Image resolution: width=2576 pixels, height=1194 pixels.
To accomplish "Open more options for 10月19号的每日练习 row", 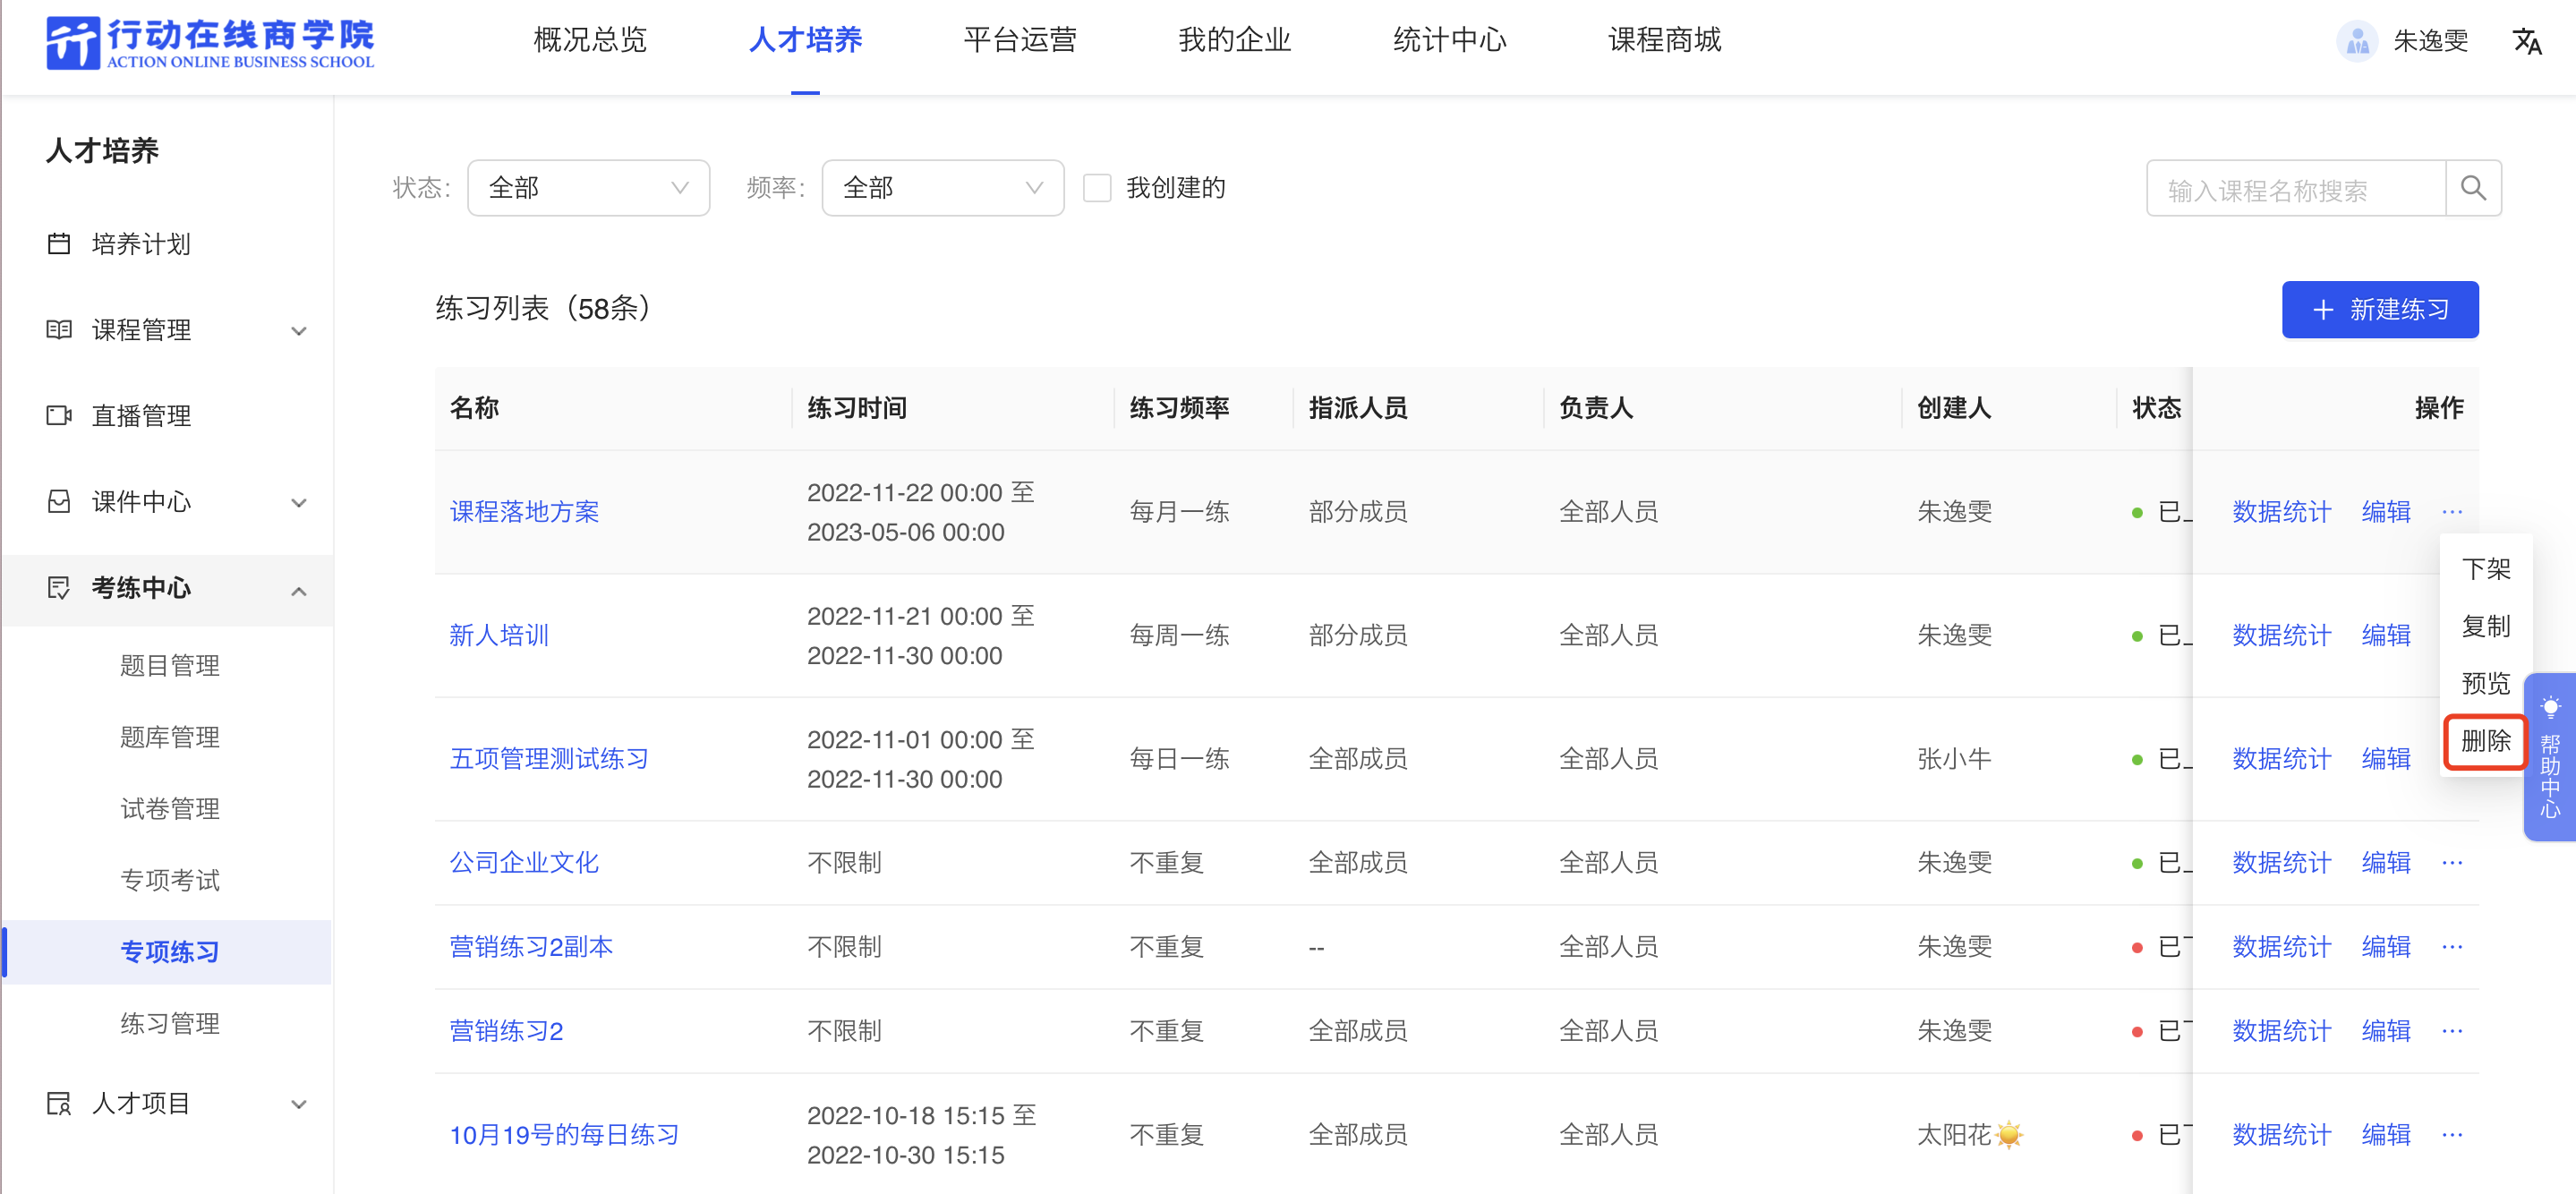I will pos(2452,1135).
